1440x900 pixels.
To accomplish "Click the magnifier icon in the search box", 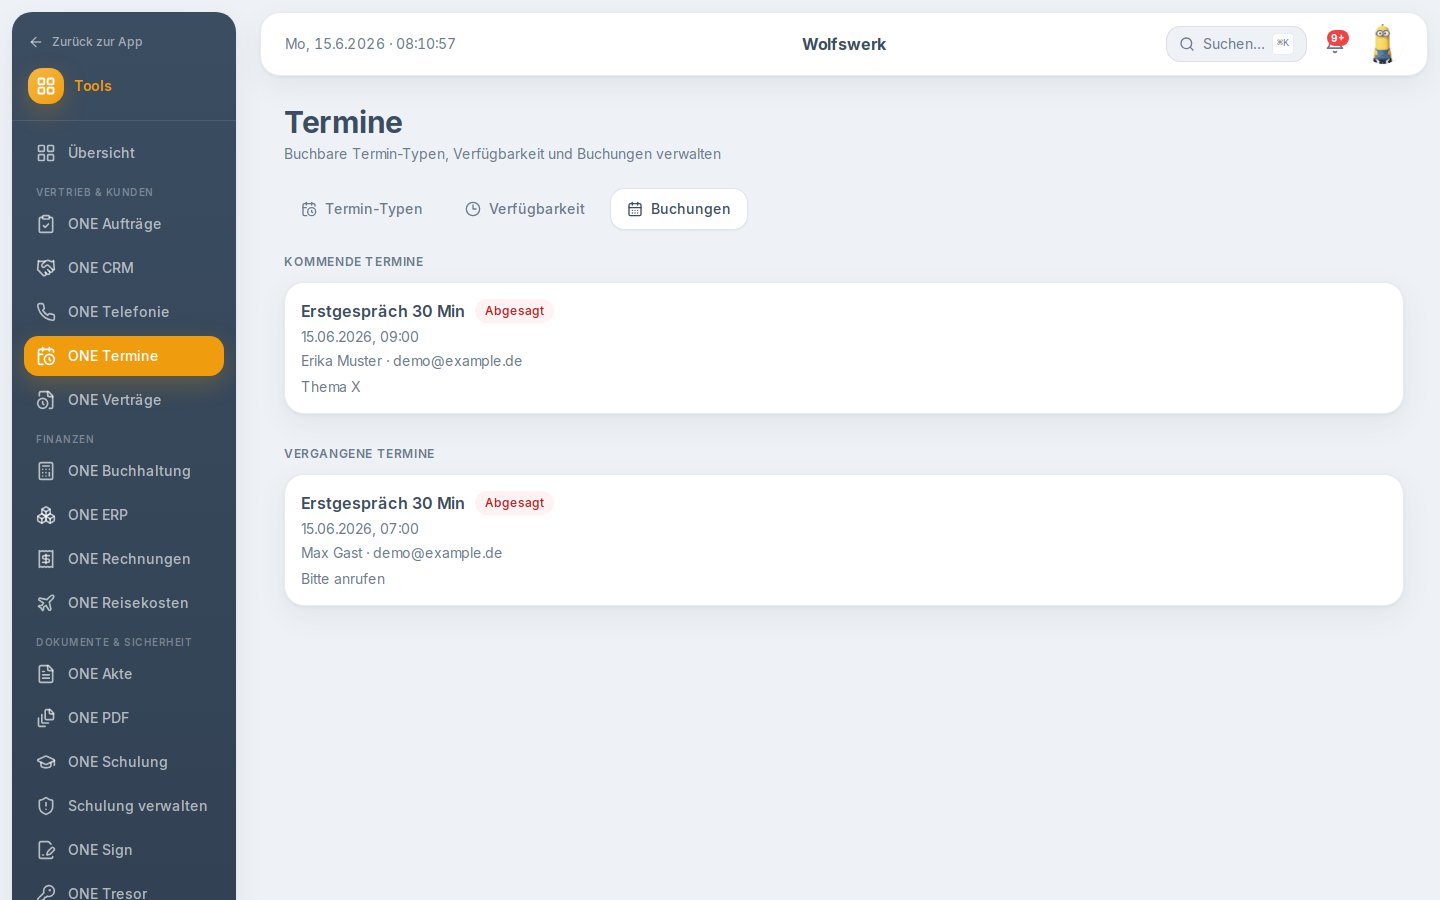I will [1187, 44].
